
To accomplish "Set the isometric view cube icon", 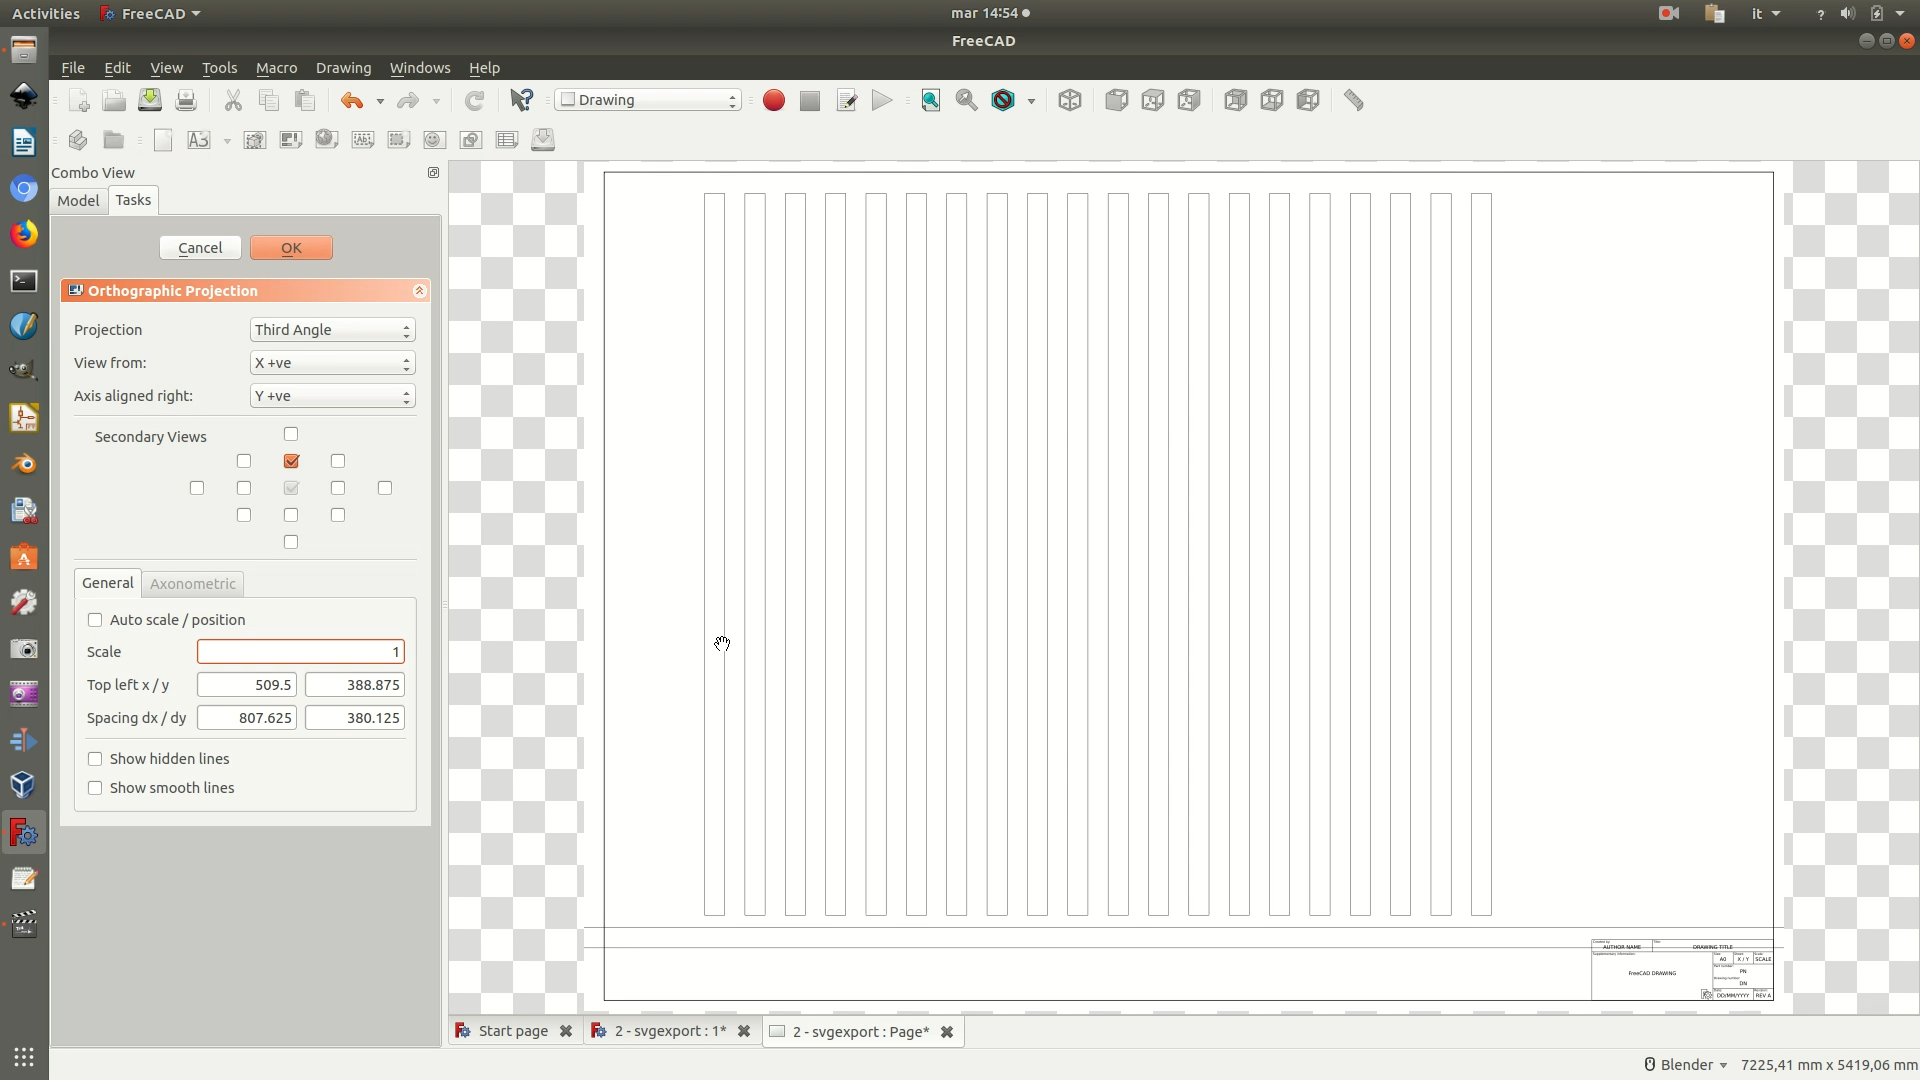I will (x=1070, y=100).
